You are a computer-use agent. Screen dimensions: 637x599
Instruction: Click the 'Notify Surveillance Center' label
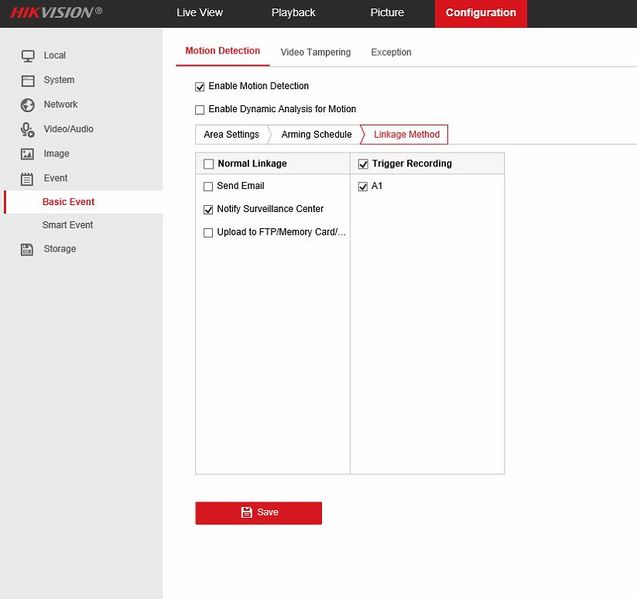270,209
